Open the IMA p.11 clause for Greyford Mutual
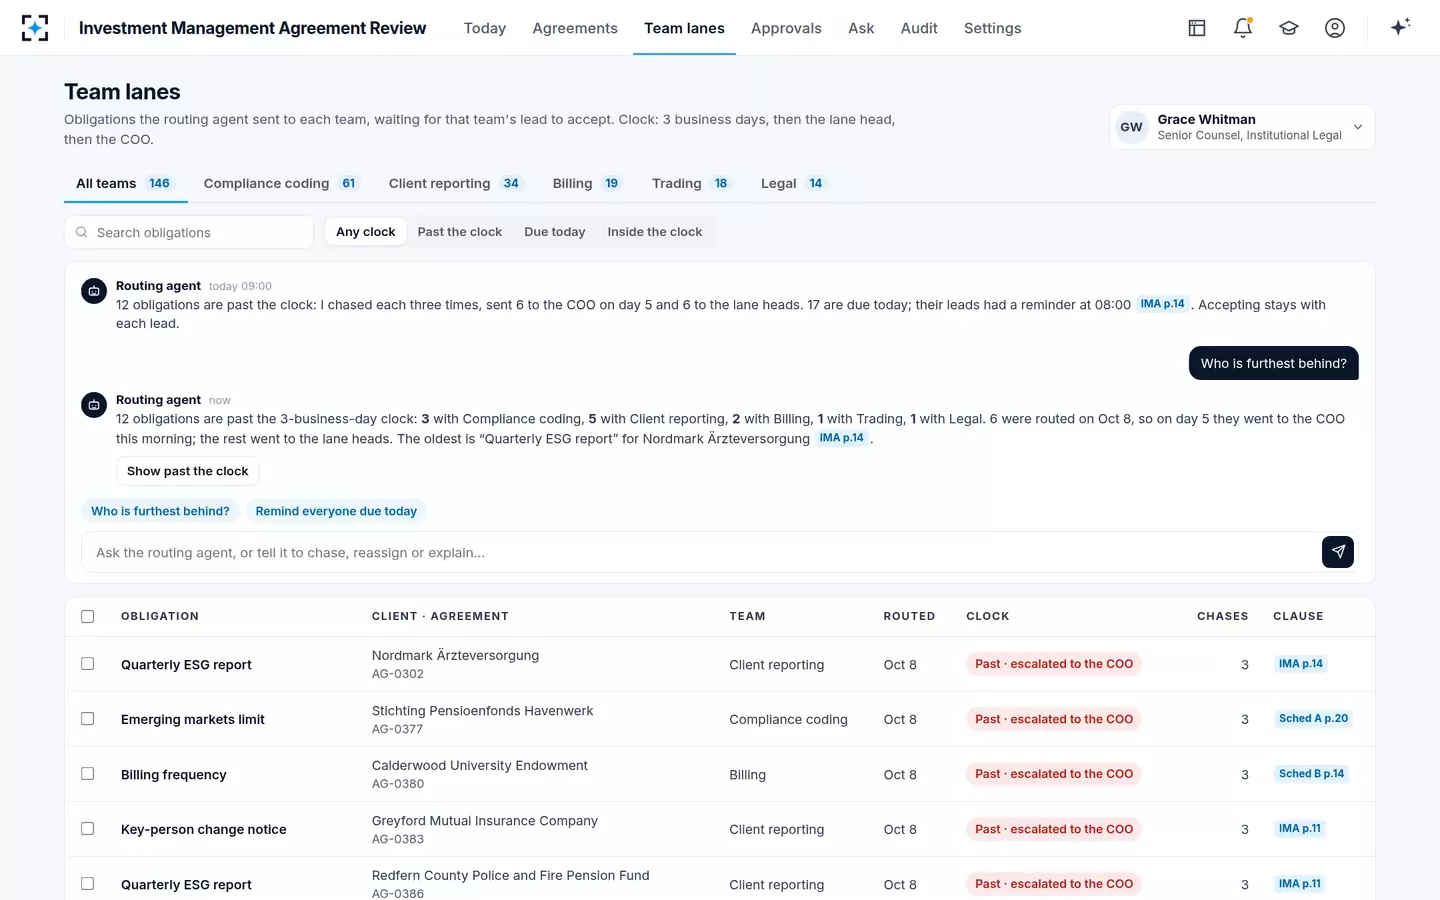The image size is (1440, 900). 1300,829
